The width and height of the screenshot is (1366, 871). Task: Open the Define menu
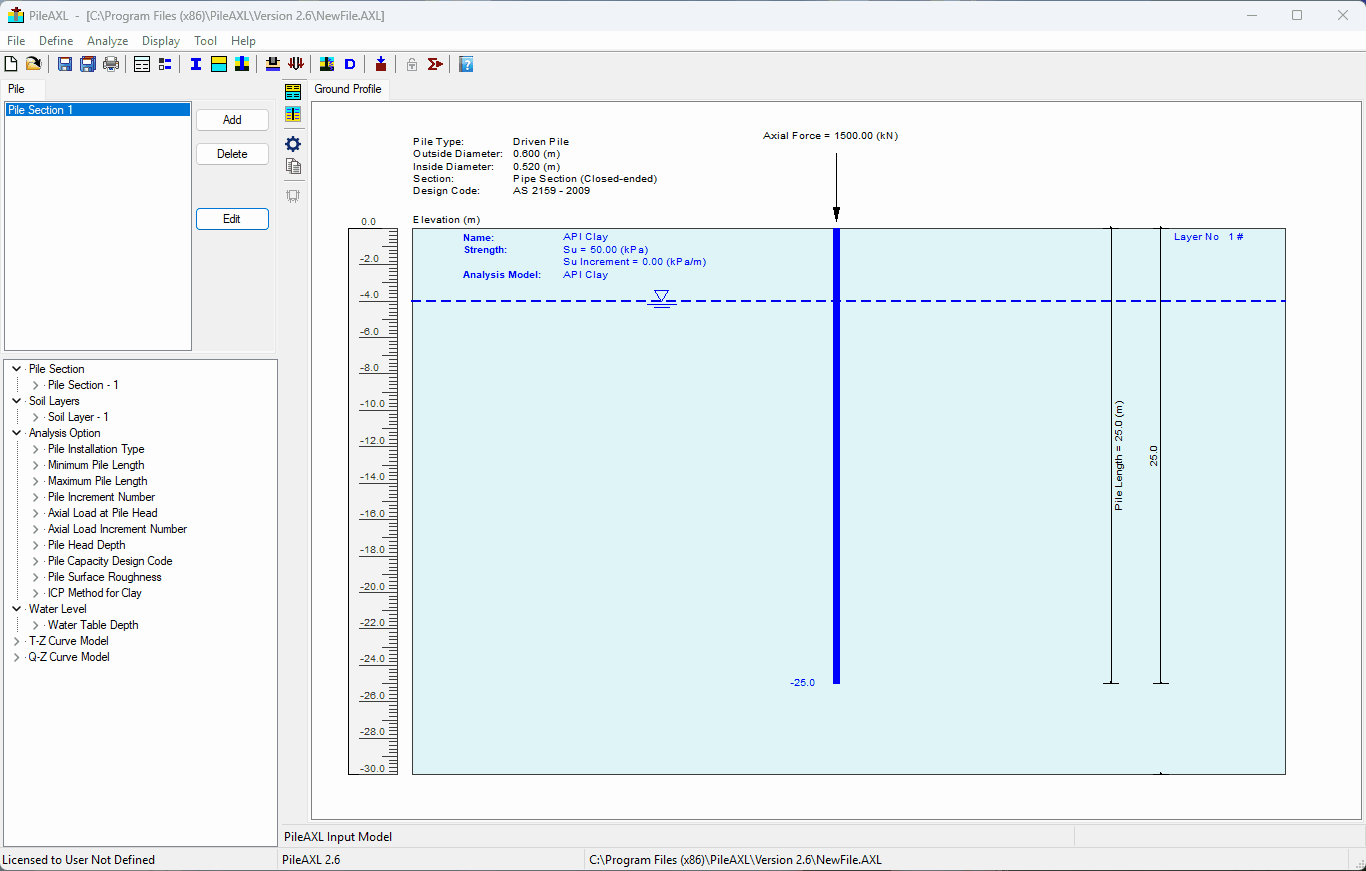tap(56, 41)
